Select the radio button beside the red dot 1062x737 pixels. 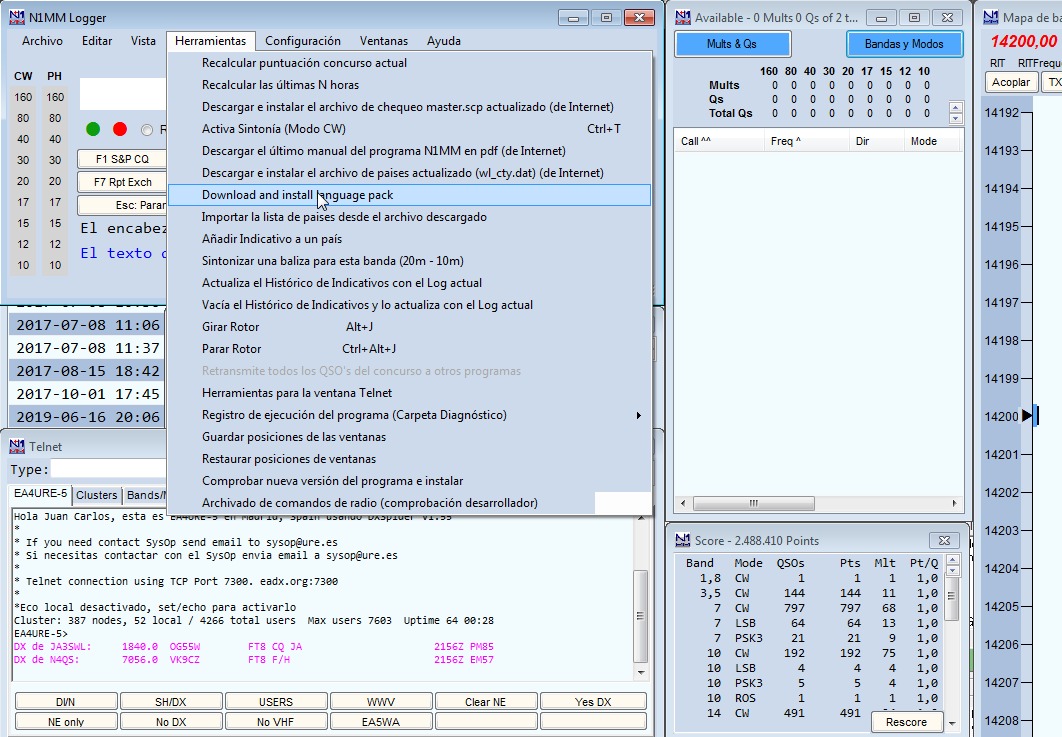tap(147, 129)
